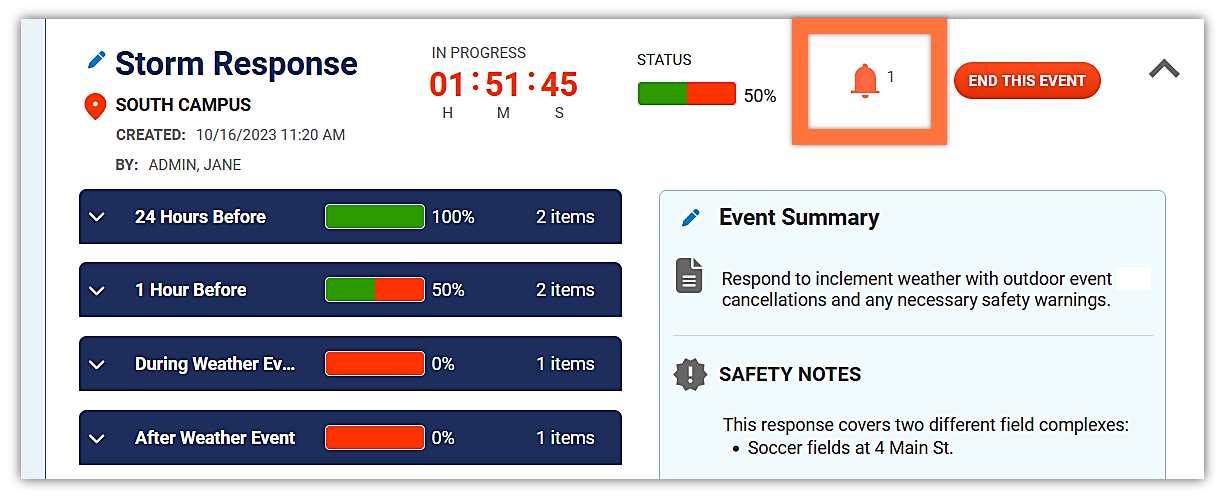Click the notification count number beside bell
Image resolution: width=1226 pixels, height=498 pixels.
coord(891,77)
